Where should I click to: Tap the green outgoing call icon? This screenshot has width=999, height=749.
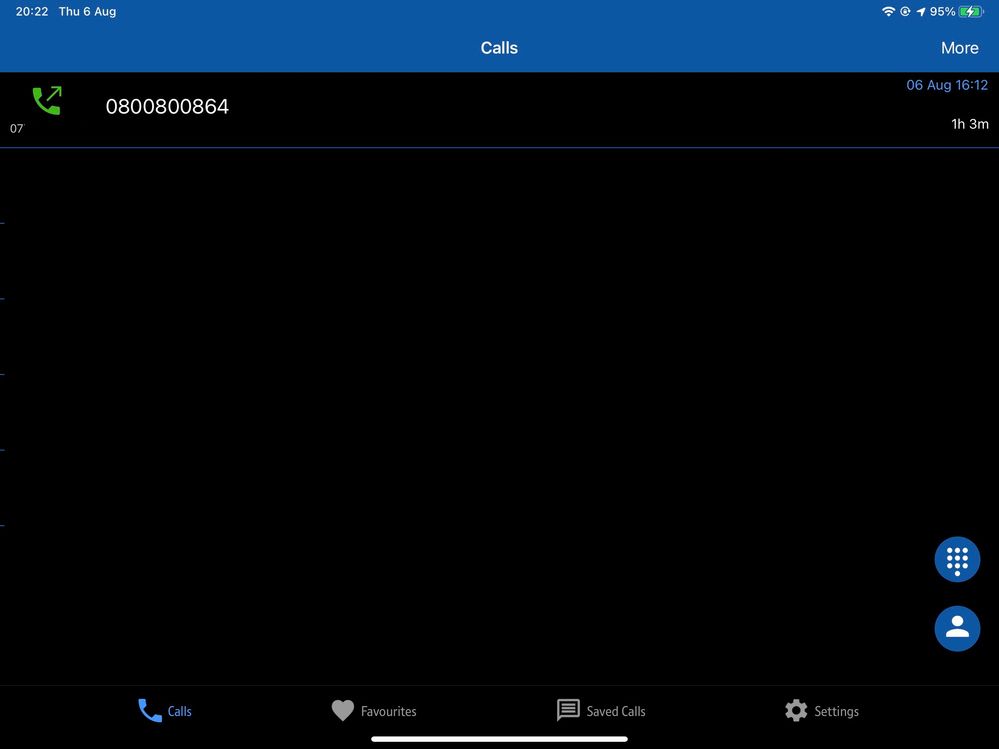(46, 101)
